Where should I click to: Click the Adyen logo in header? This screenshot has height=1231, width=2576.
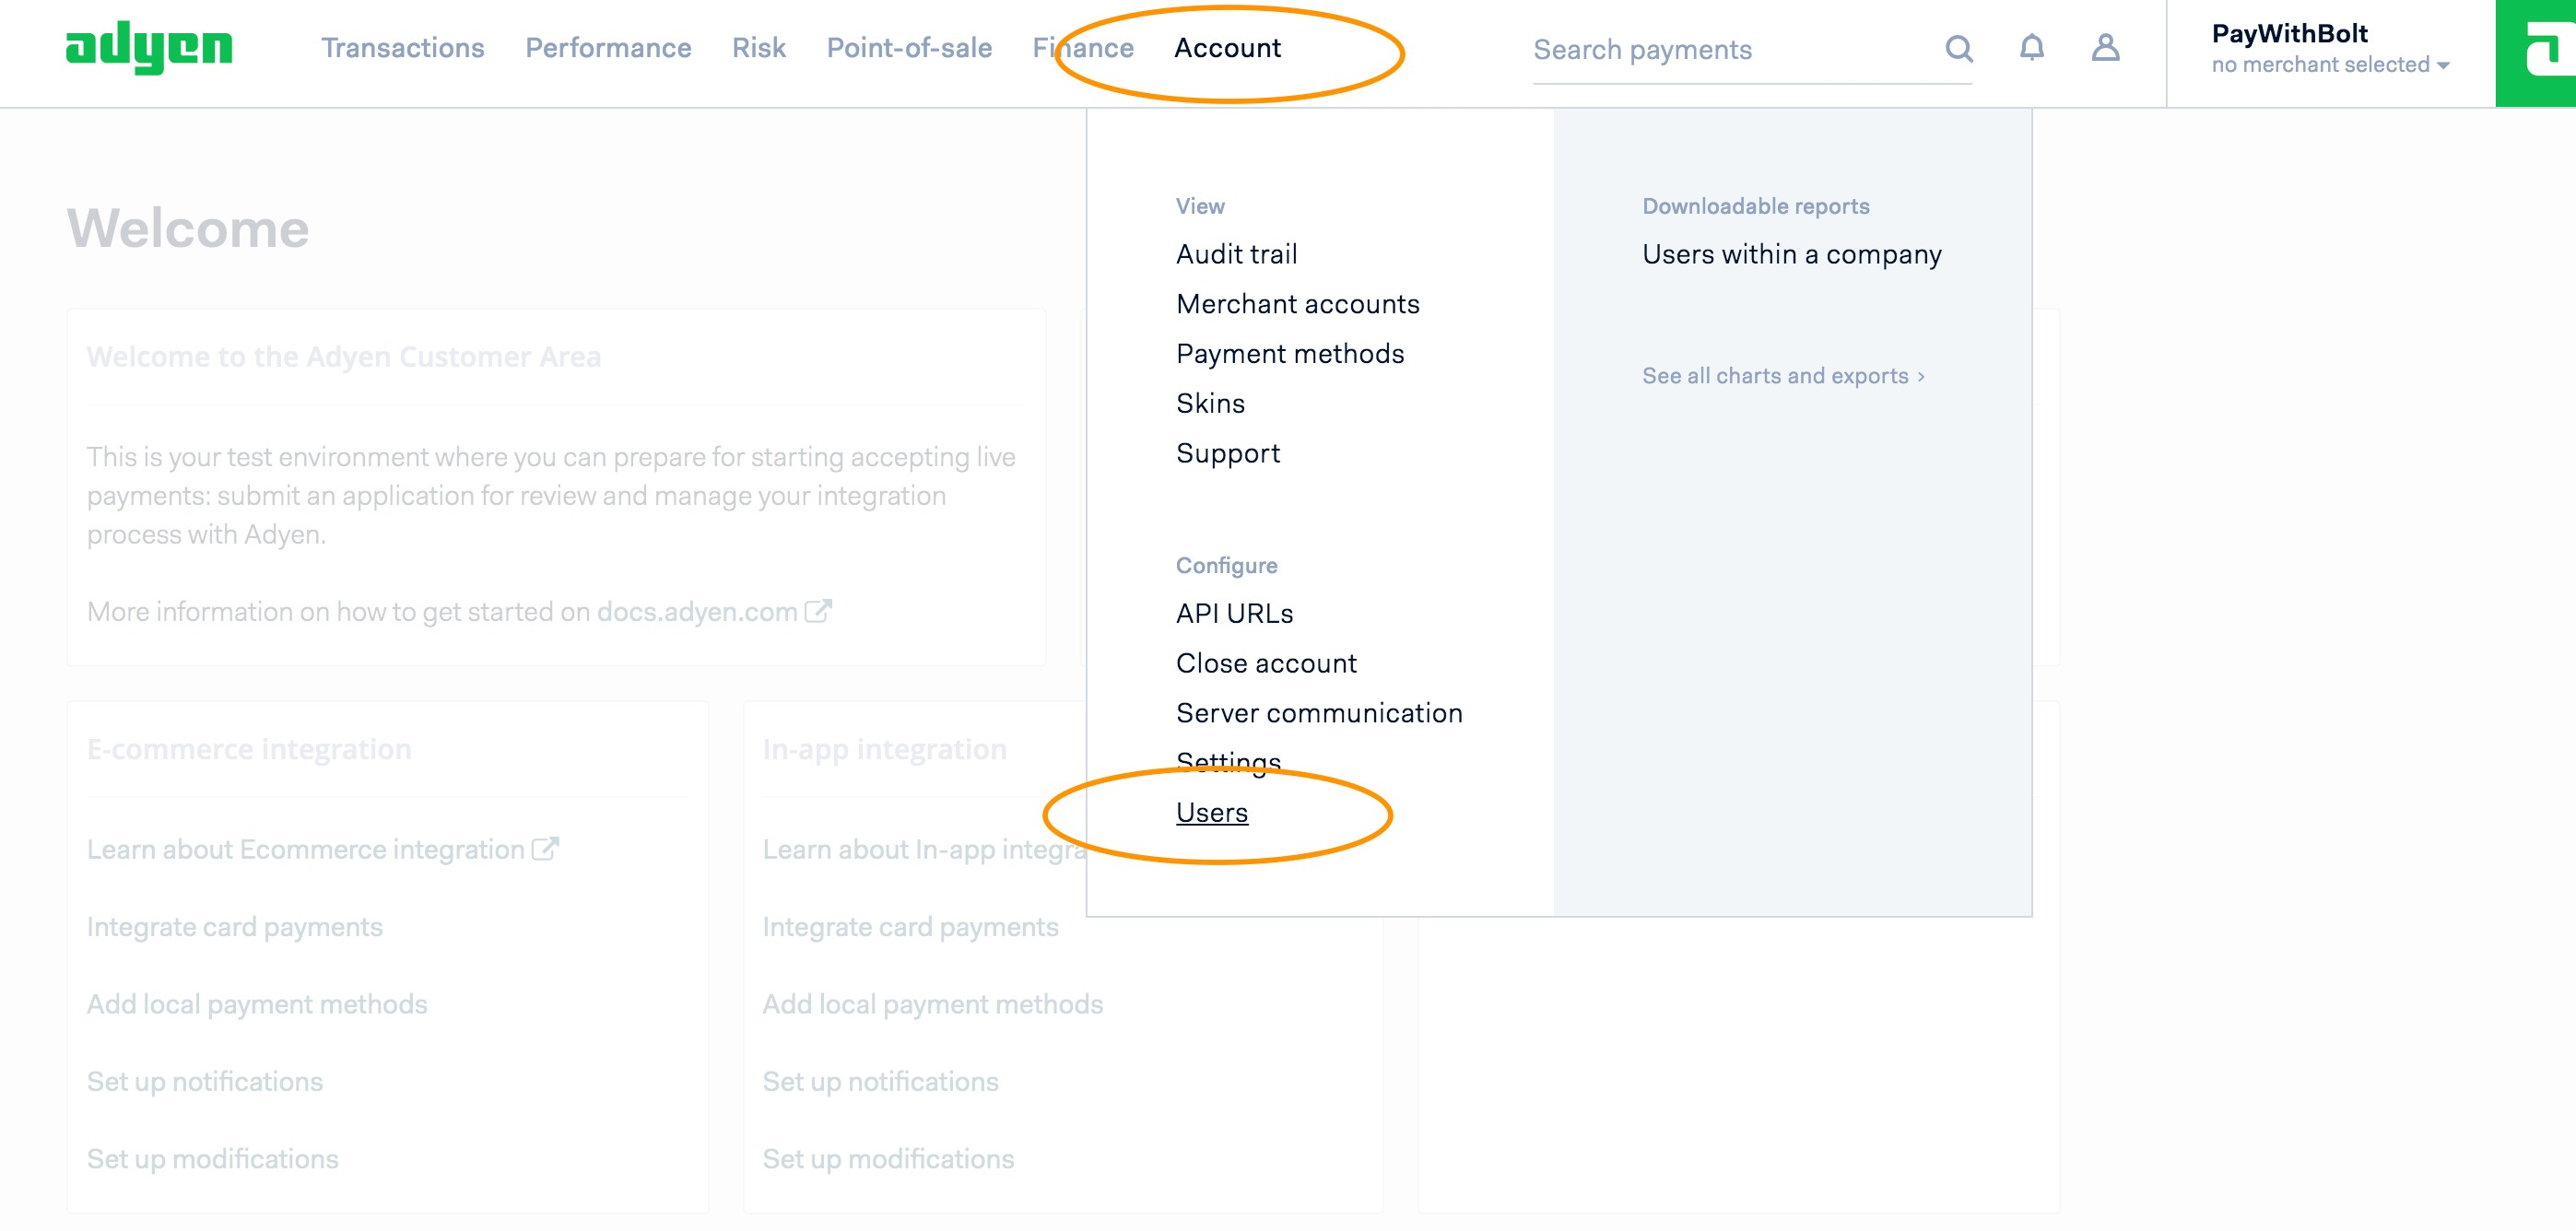(x=149, y=48)
